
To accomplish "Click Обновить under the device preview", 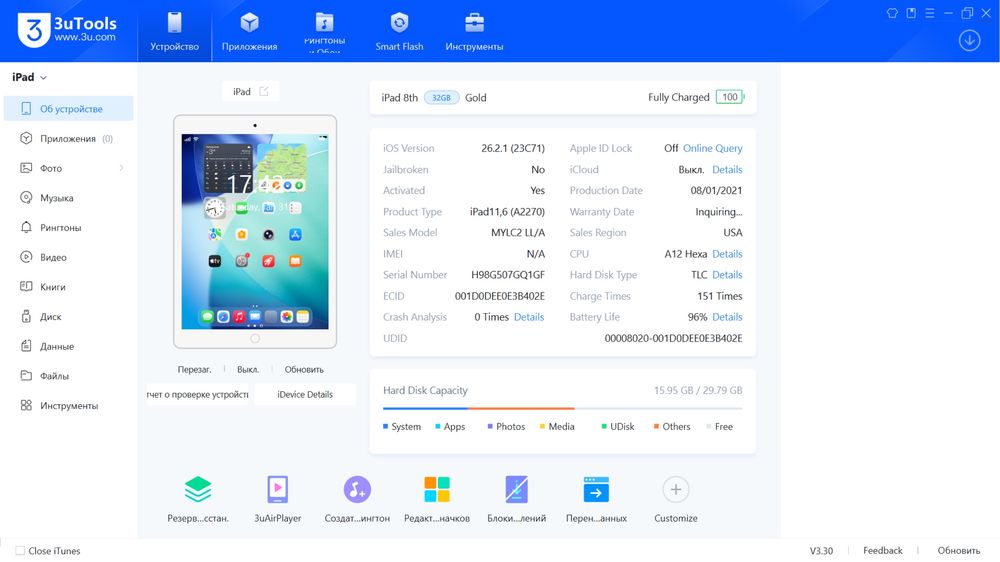I will coord(304,369).
